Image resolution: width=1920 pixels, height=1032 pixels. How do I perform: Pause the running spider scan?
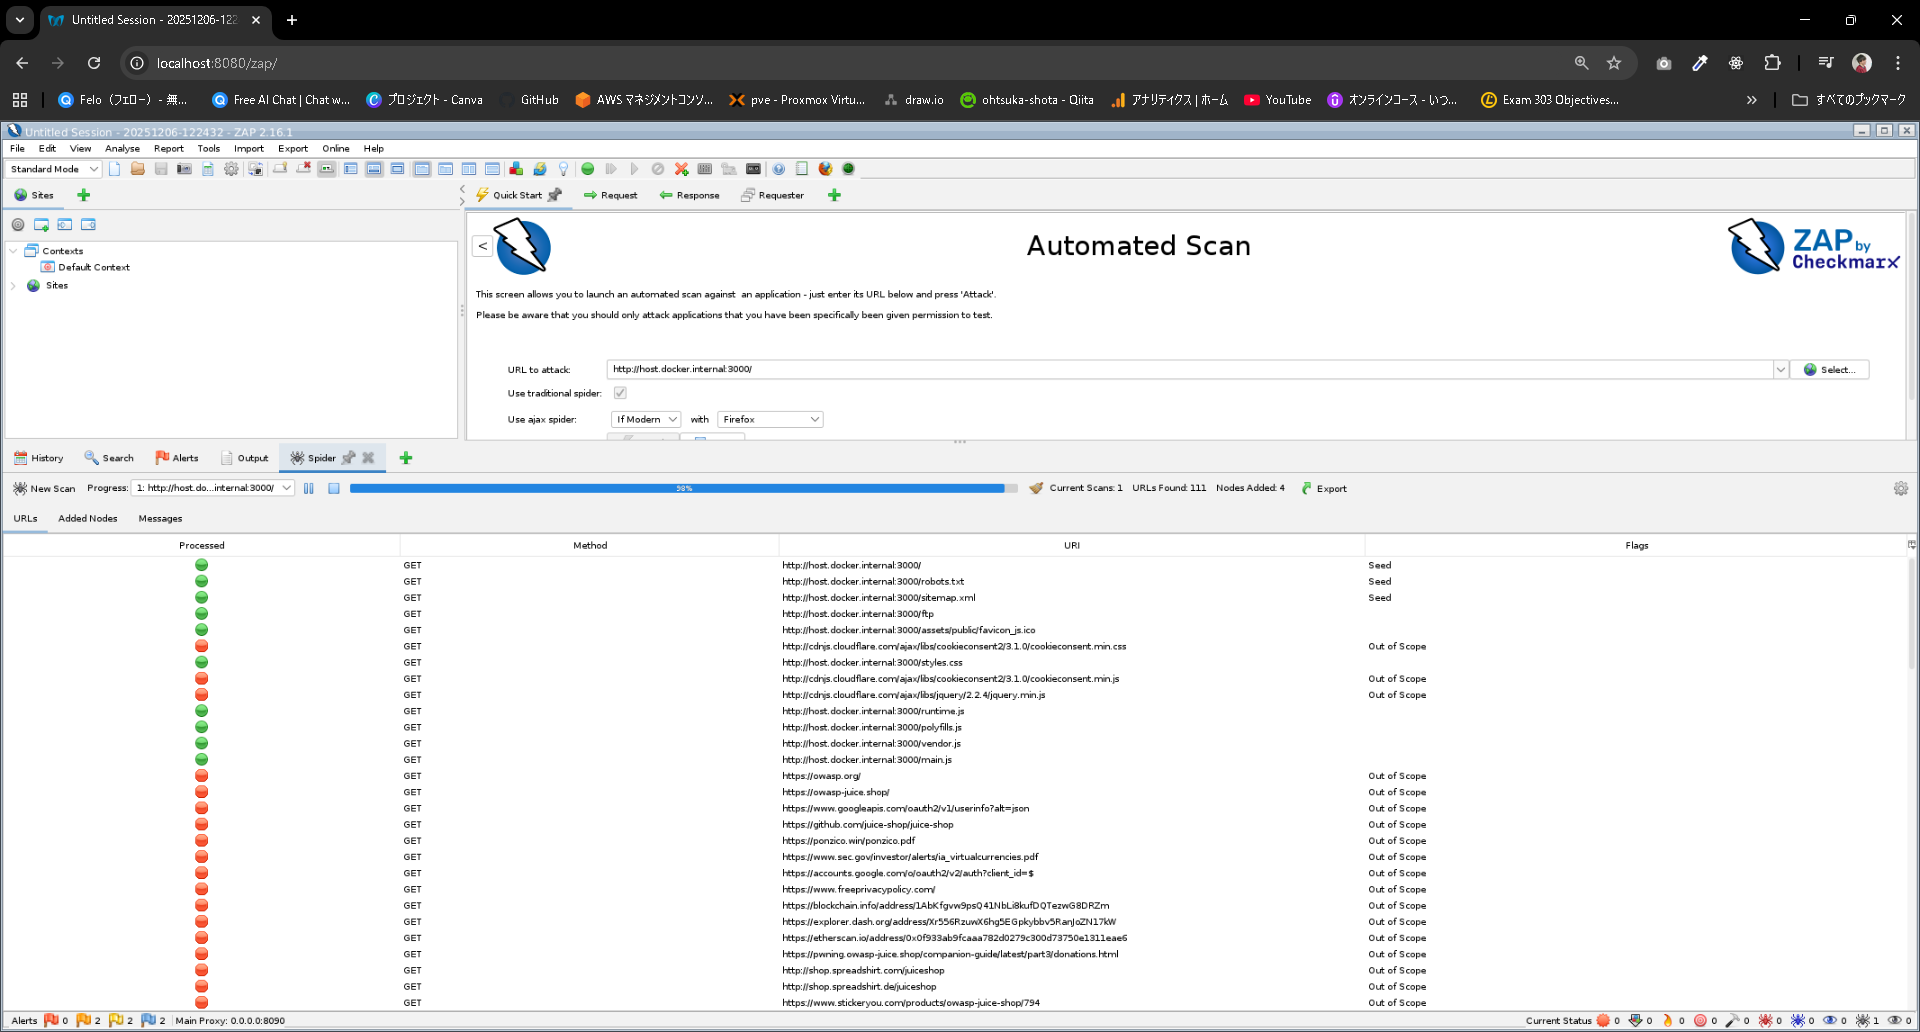309,489
